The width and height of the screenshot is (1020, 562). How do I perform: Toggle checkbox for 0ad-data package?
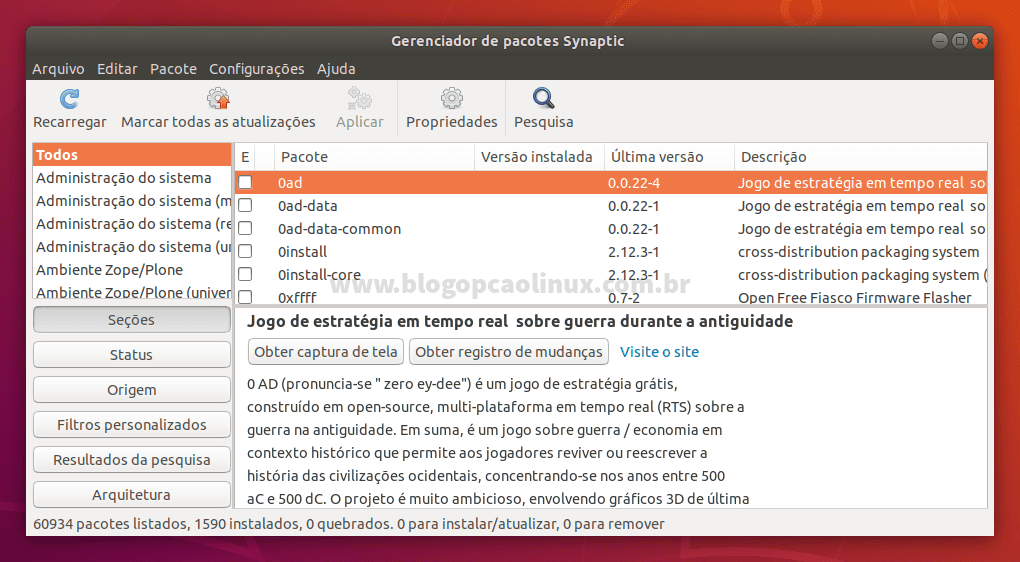(x=245, y=206)
